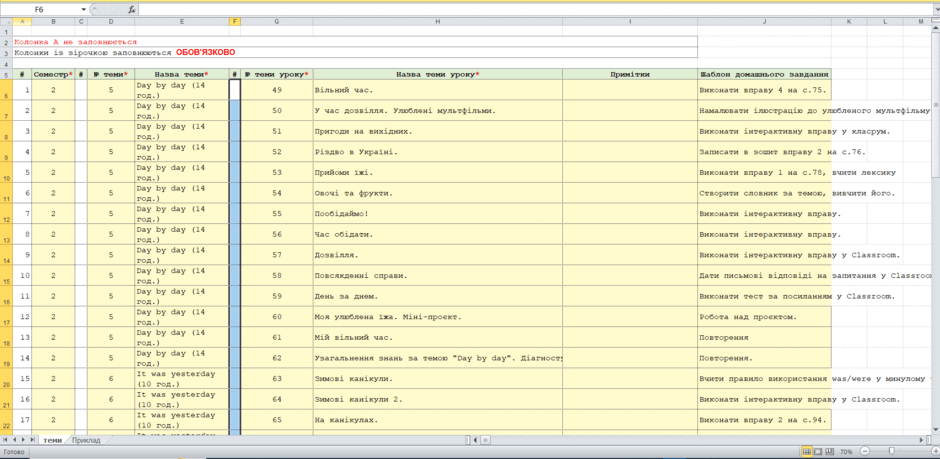The image size is (940, 459).
Task: Switch to Page Layout view icon
Action: point(819,451)
